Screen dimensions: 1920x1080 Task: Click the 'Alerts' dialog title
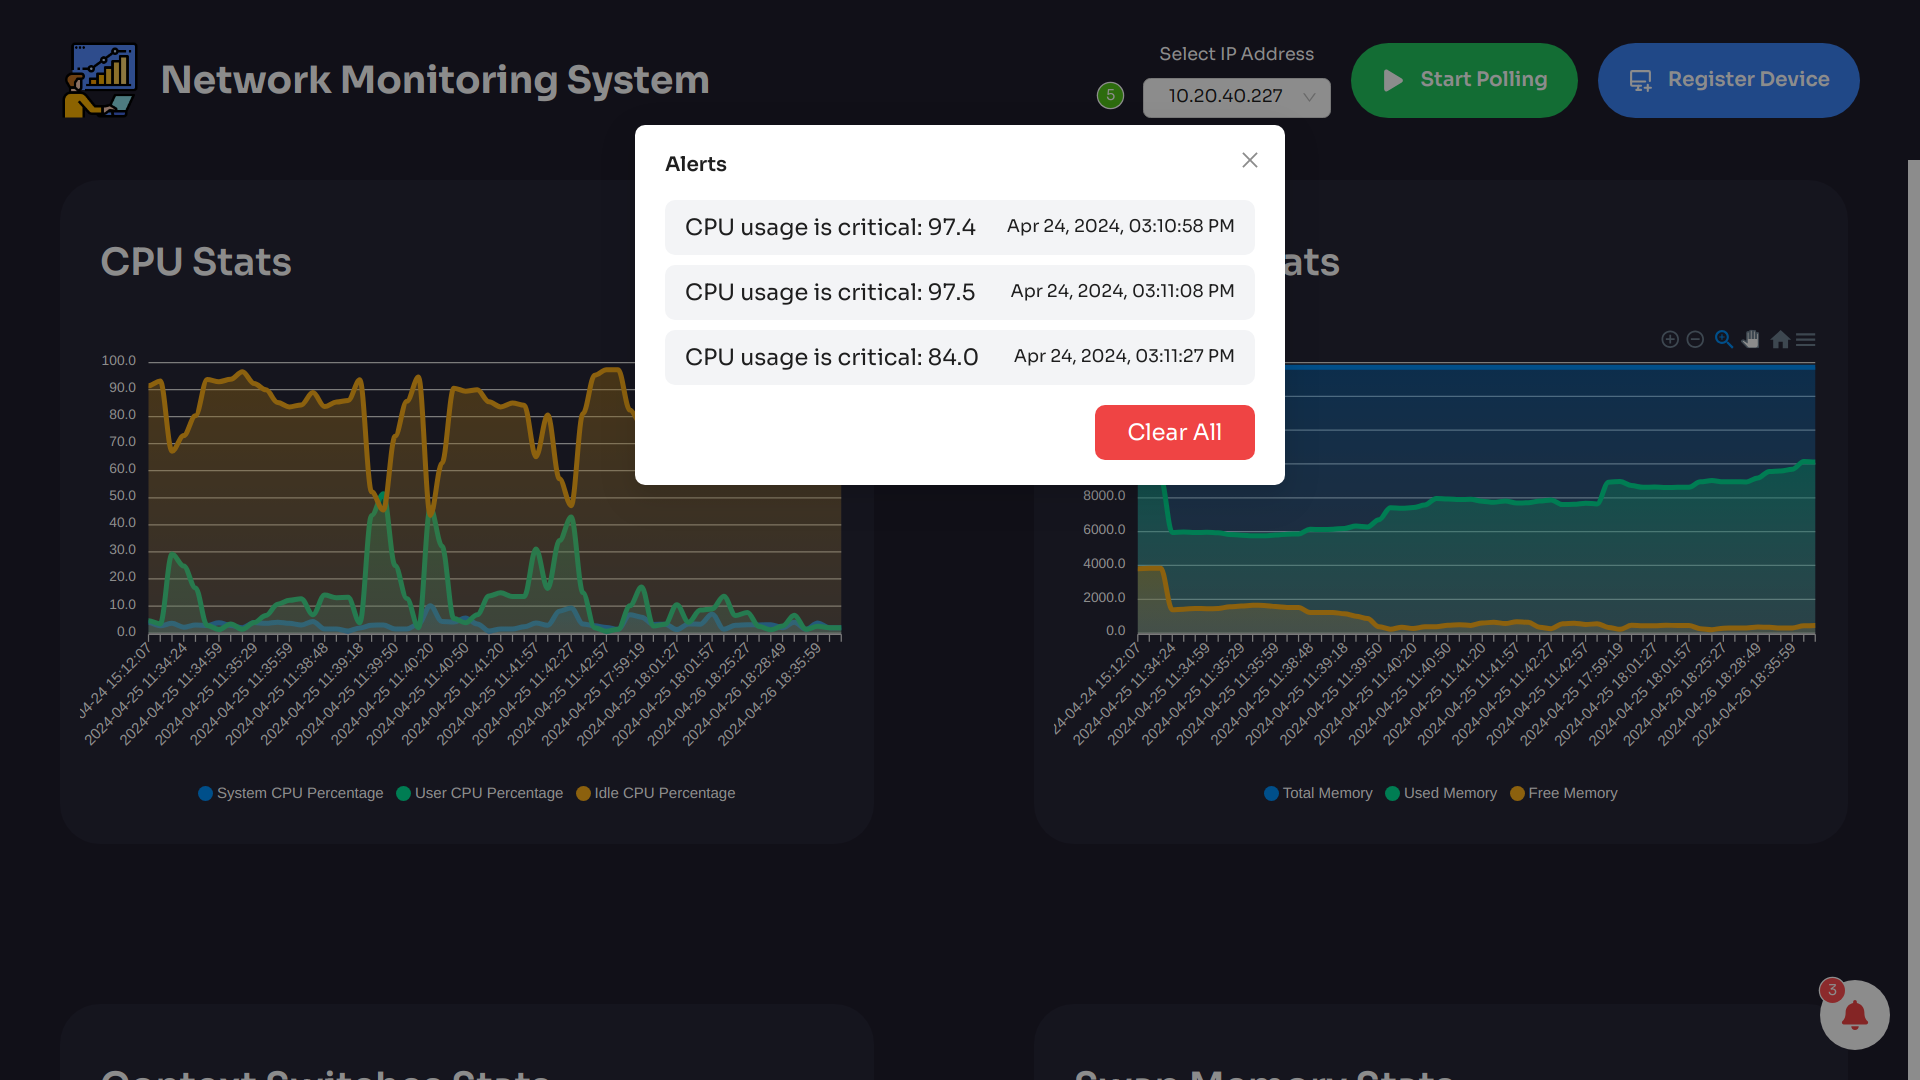click(696, 164)
